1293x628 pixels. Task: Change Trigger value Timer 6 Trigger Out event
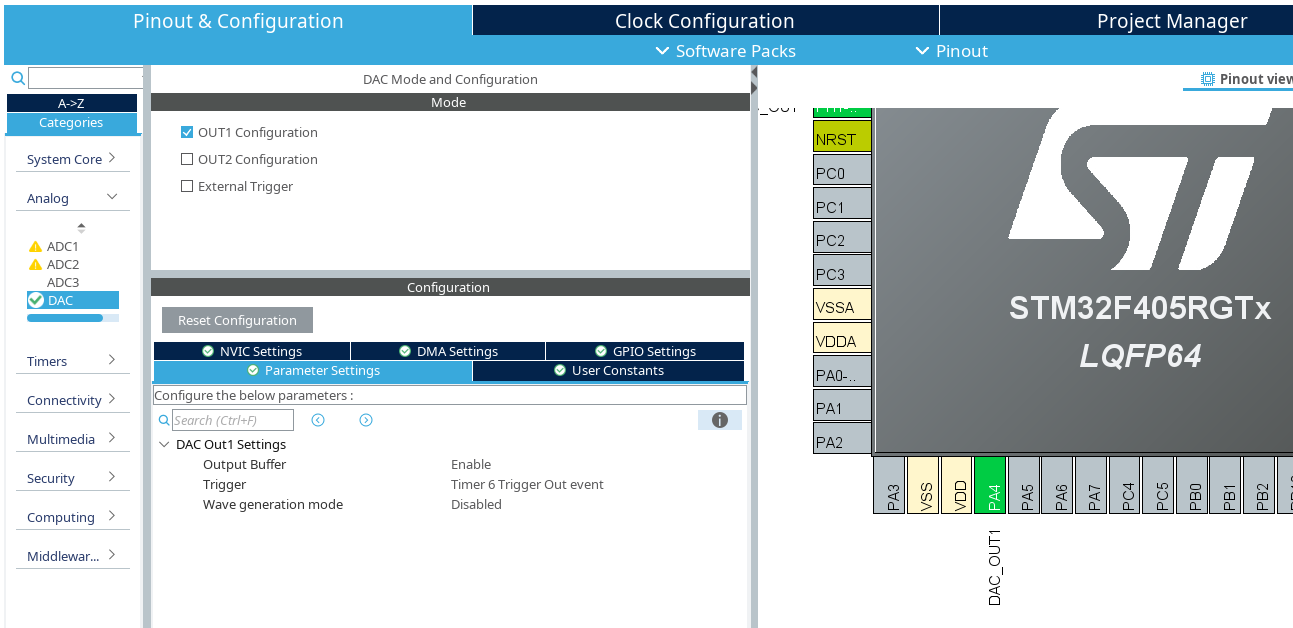point(527,484)
